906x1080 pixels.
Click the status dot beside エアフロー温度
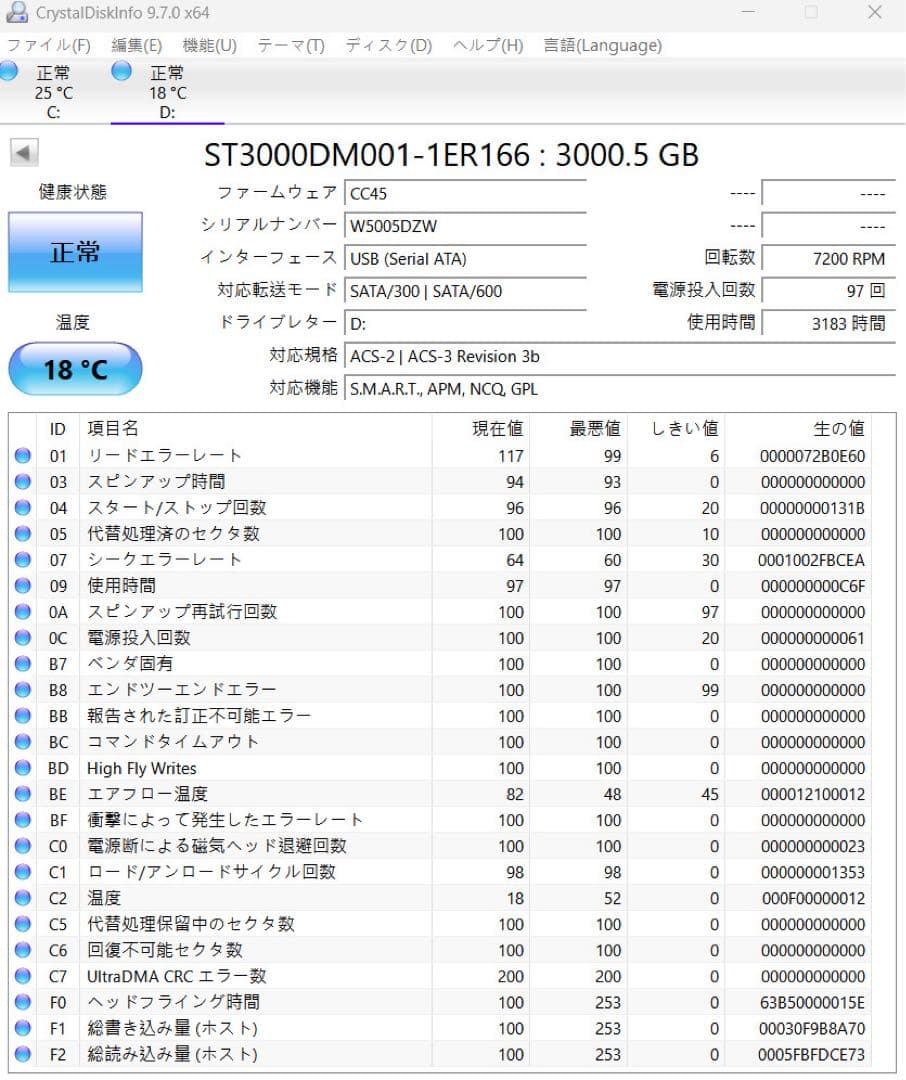(x=22, y=794)
